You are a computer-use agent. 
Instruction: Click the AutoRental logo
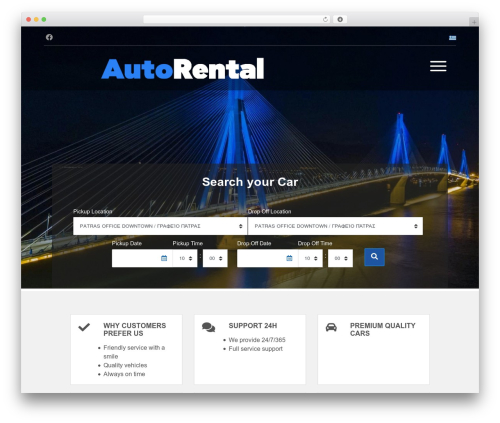coord(183,69)
